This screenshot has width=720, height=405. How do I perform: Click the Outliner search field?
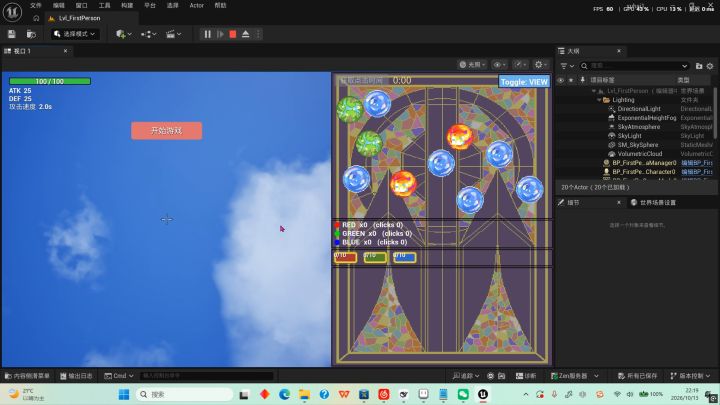635,66
